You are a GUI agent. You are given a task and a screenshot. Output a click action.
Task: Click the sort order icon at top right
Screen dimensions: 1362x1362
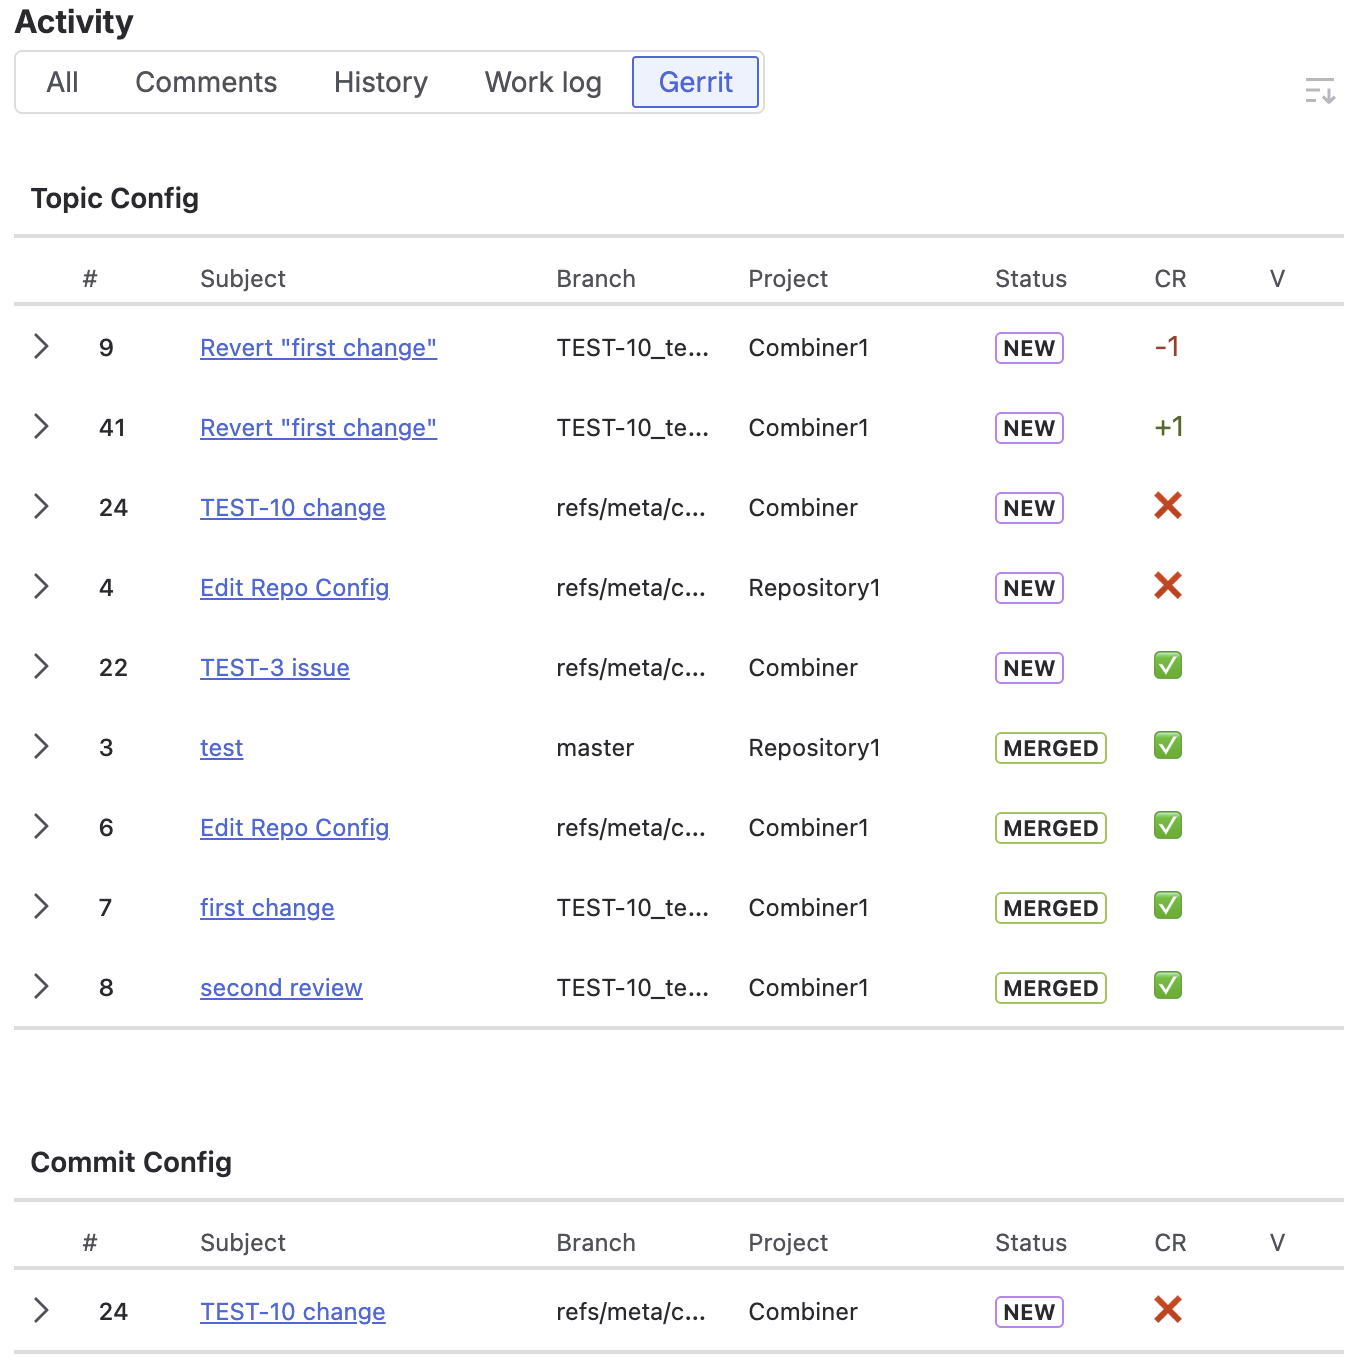[x=1319, y=91]
